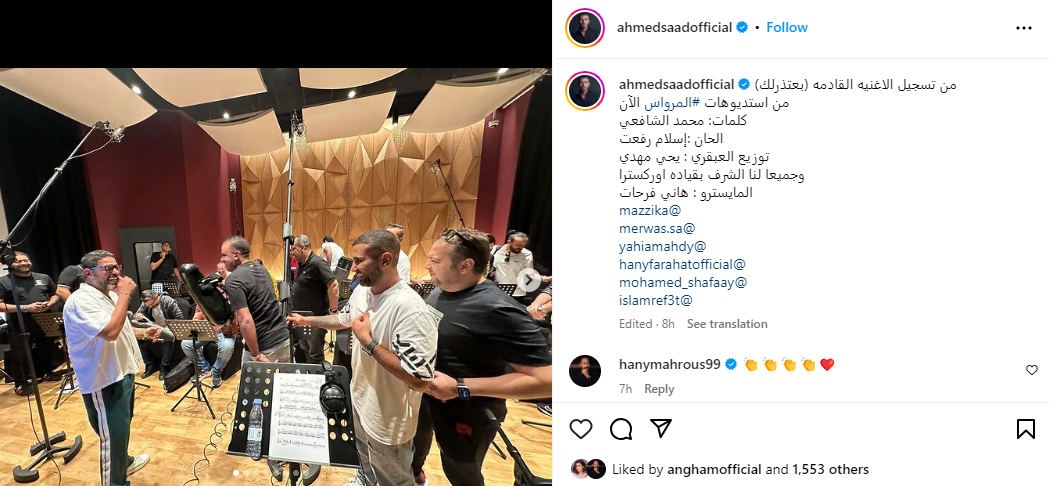The image size is (1049, 486).
Task: Share the post via paper plane icon
Action: click(x=661, y=428)
